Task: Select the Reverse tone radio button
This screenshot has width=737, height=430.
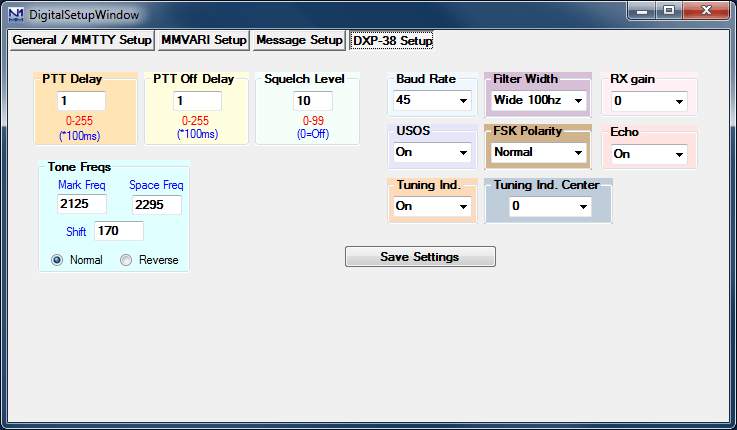Action: (126, 260)
